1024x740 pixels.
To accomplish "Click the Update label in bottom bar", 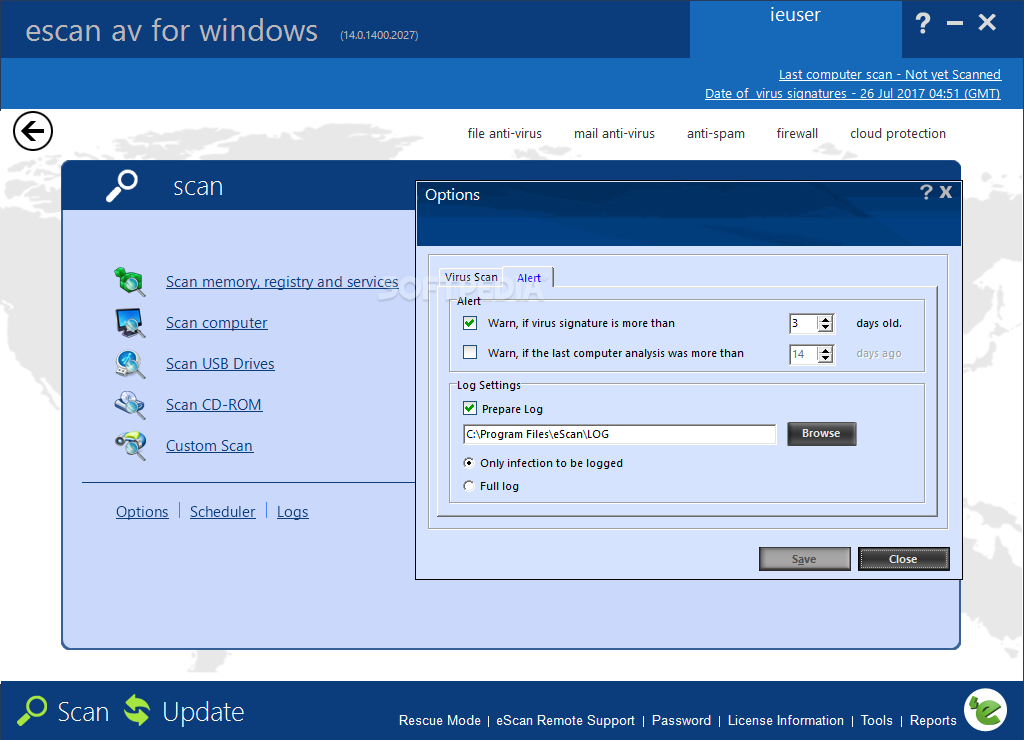I will pyautogui.click(x=203, y=711).
